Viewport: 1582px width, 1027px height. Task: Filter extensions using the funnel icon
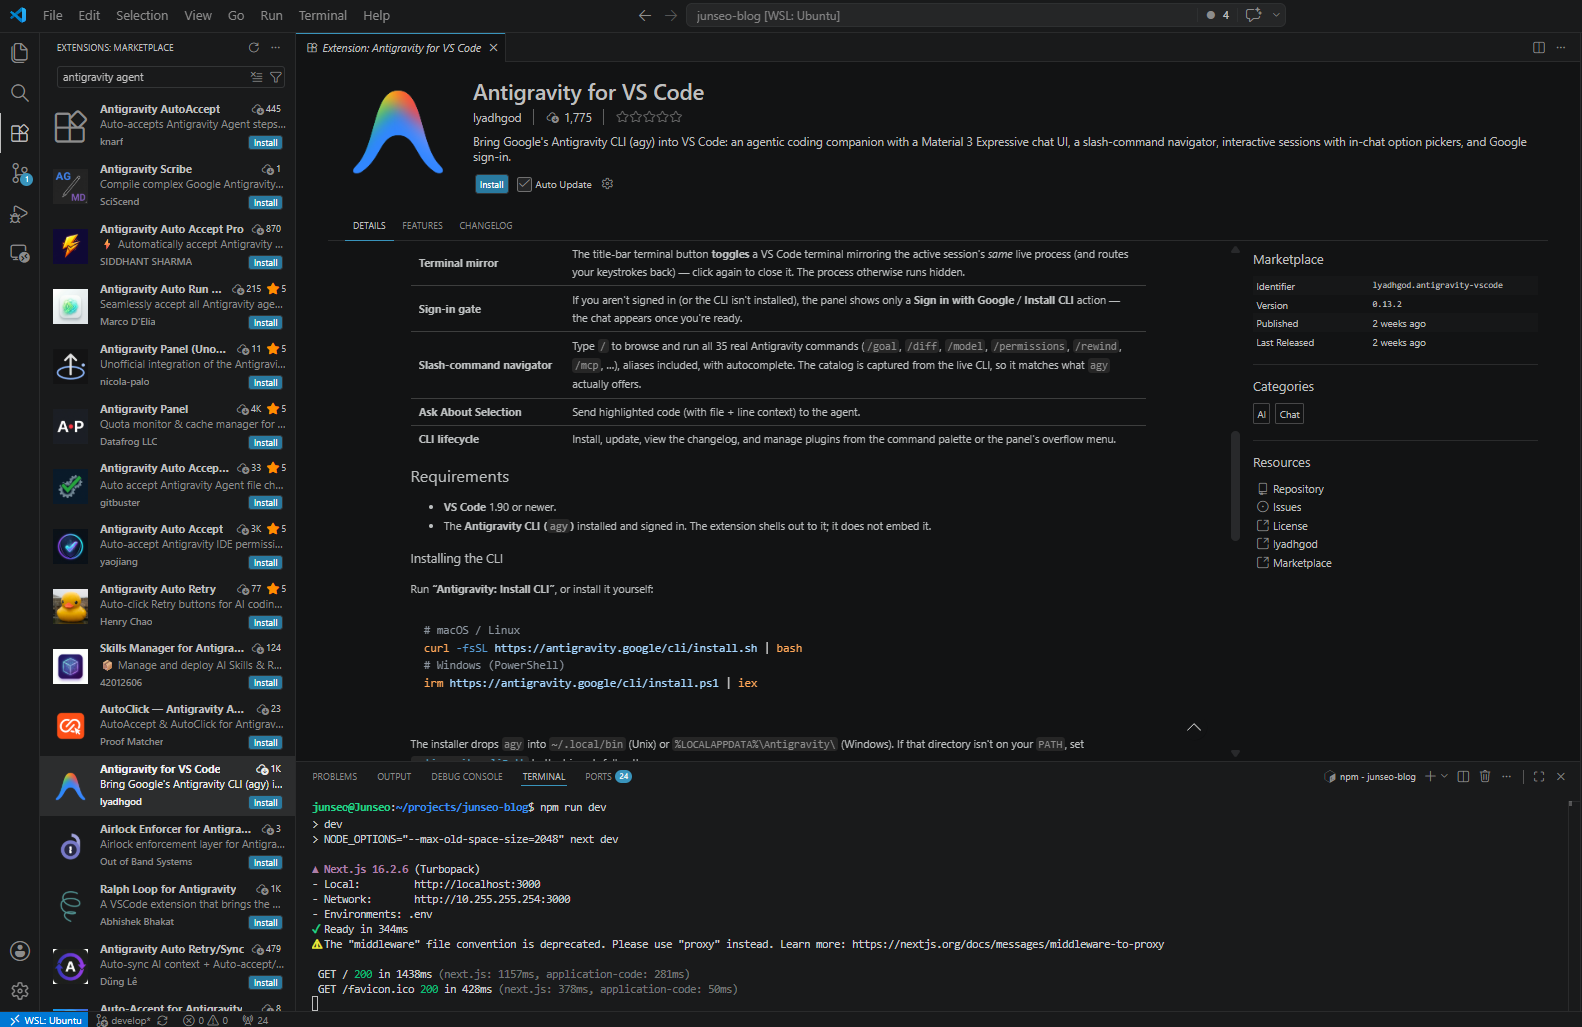tap(276, 77)
